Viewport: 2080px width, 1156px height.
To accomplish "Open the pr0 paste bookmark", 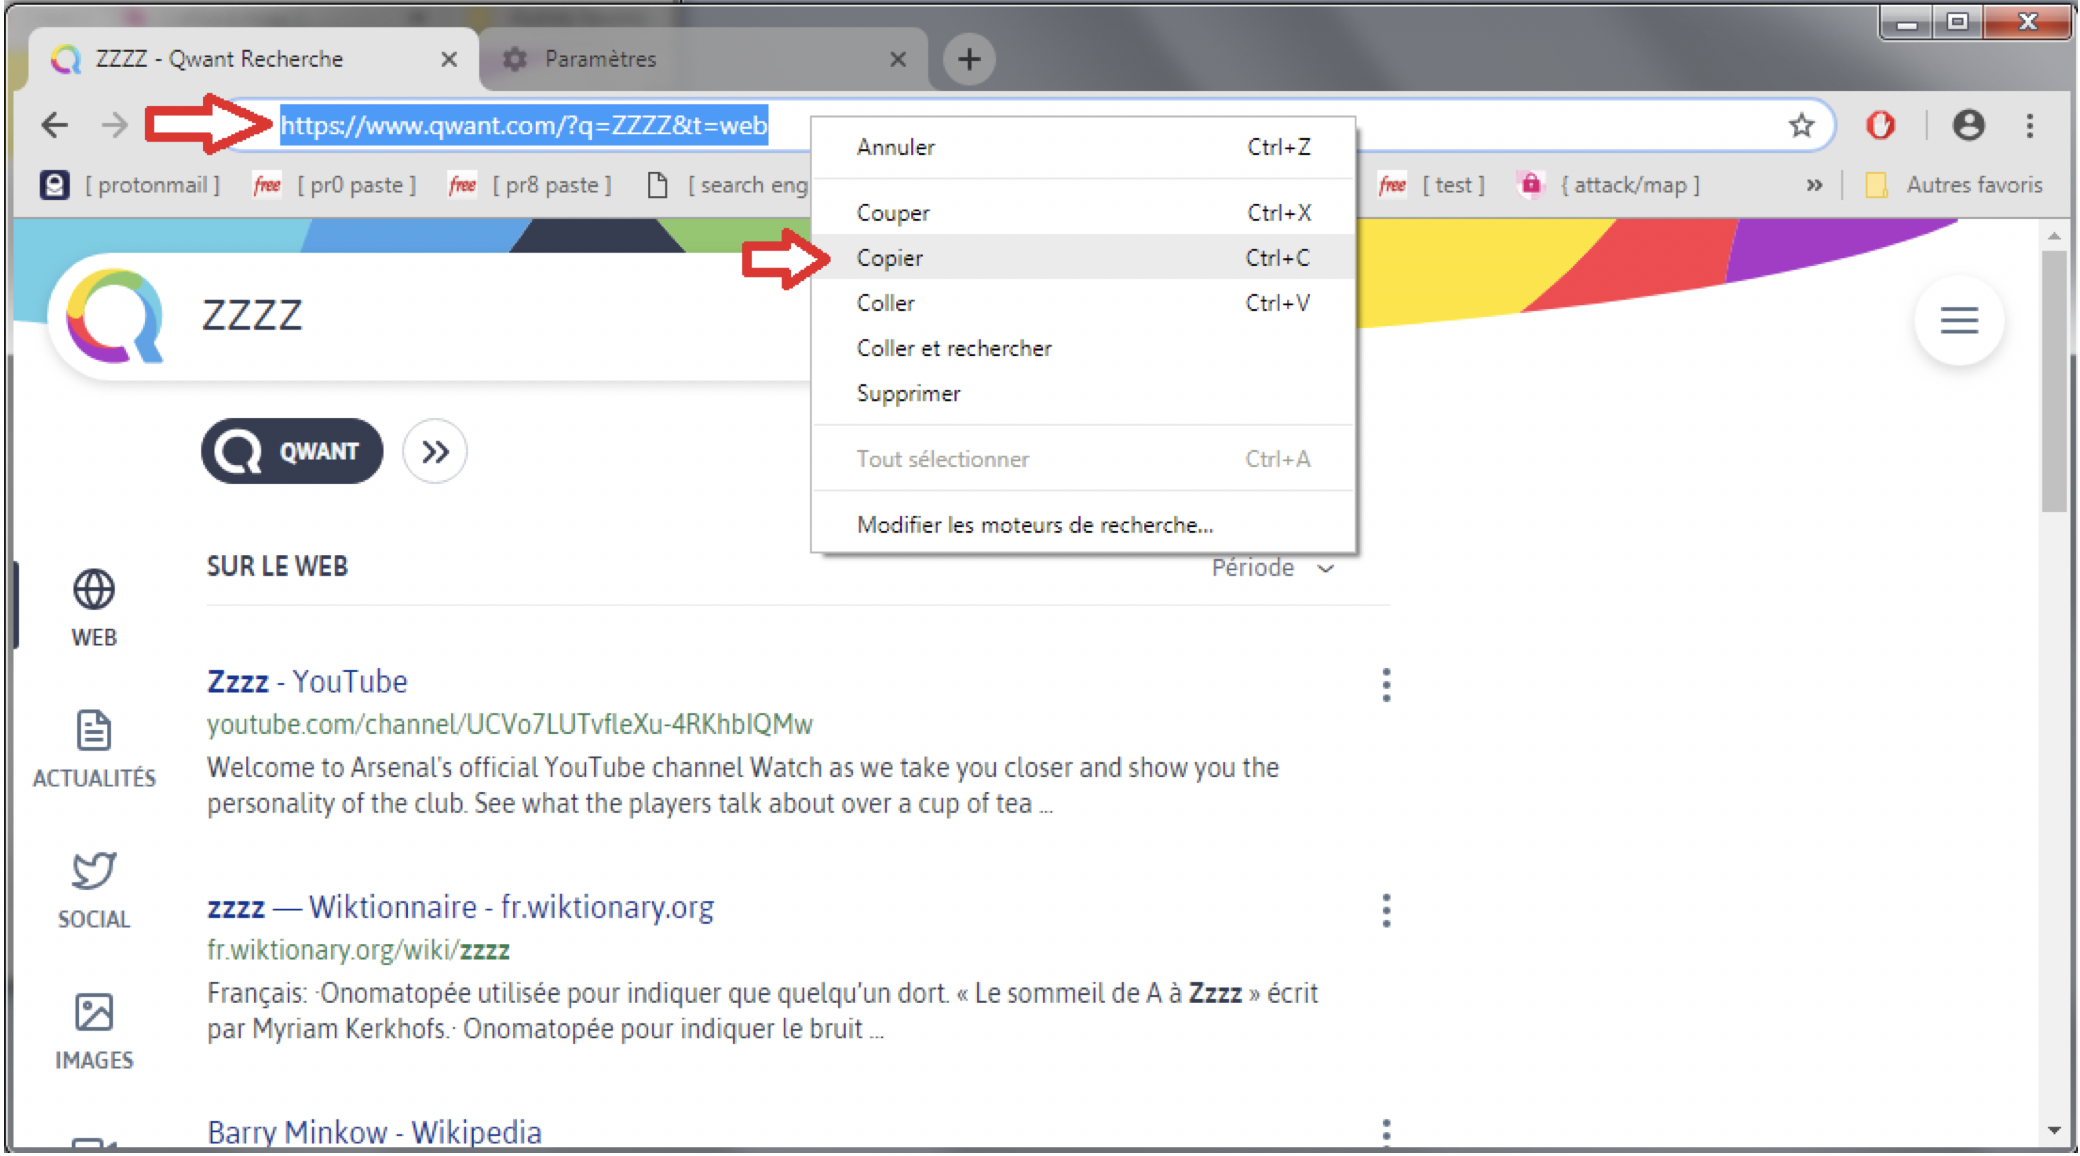I will click(335, 185).
